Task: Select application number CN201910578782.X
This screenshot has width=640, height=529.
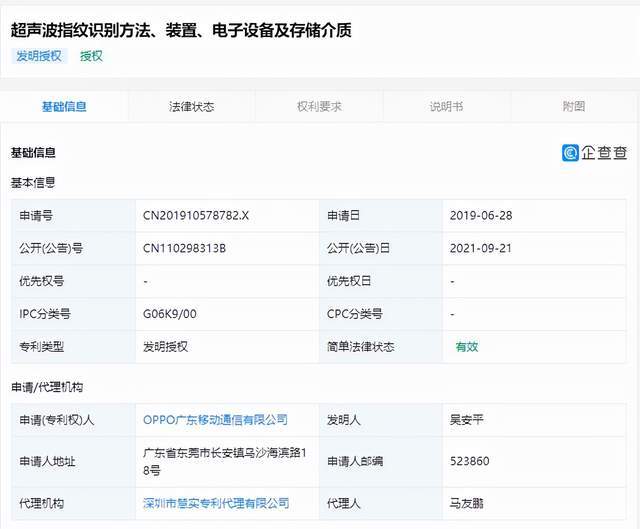Action: point(196,216)
